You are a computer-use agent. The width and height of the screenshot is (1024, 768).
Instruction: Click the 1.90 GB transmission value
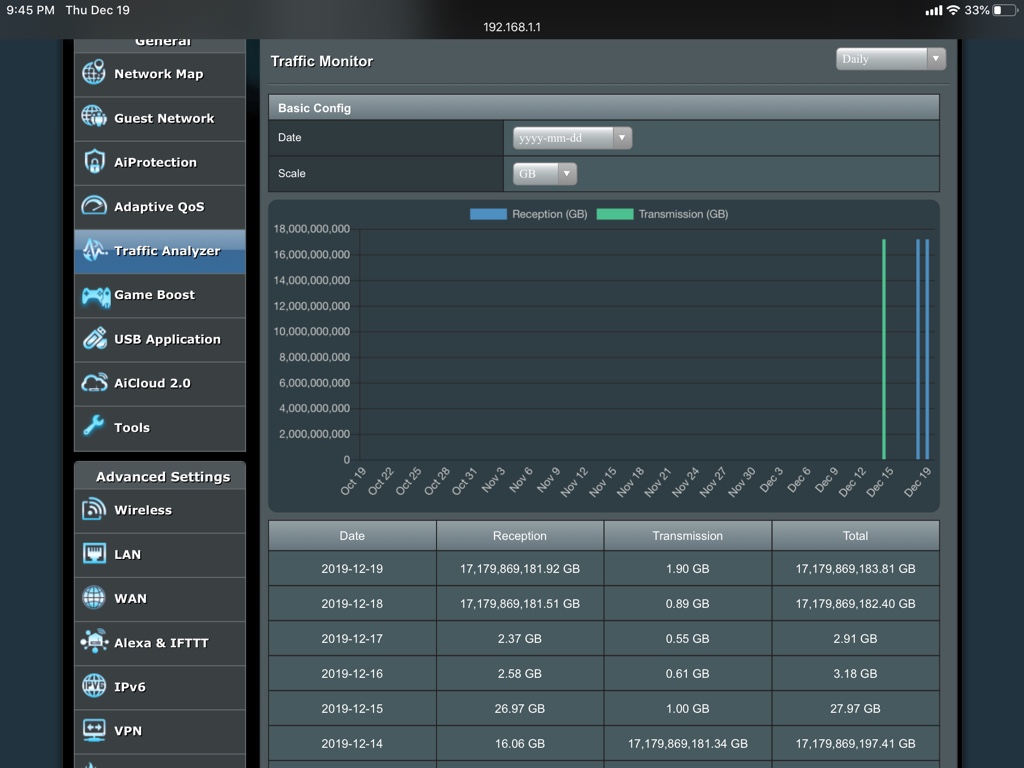pos(688,569)
